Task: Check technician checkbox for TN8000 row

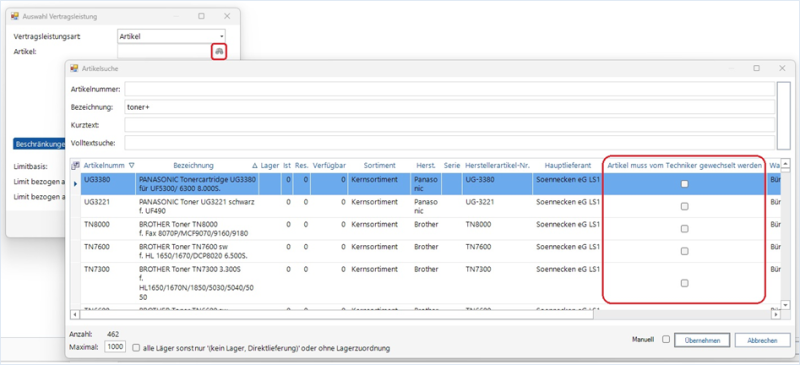Action: click(685, 229)
